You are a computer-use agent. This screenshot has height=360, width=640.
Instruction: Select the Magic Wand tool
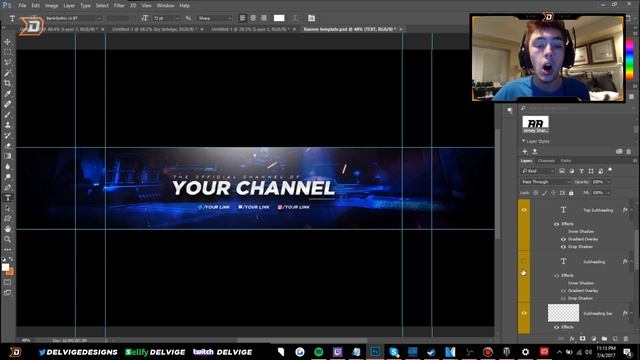tap(7, 73)
